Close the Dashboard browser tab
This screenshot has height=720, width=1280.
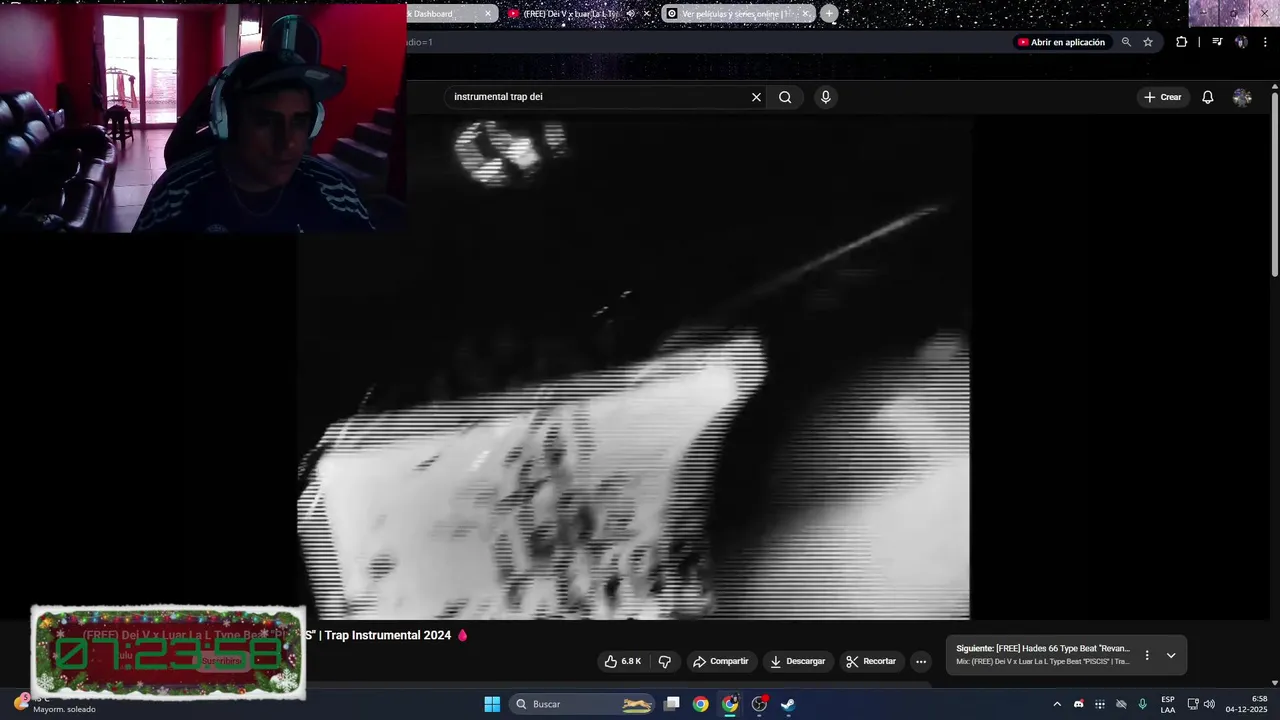pyautogui.click(x=488, y=14)
